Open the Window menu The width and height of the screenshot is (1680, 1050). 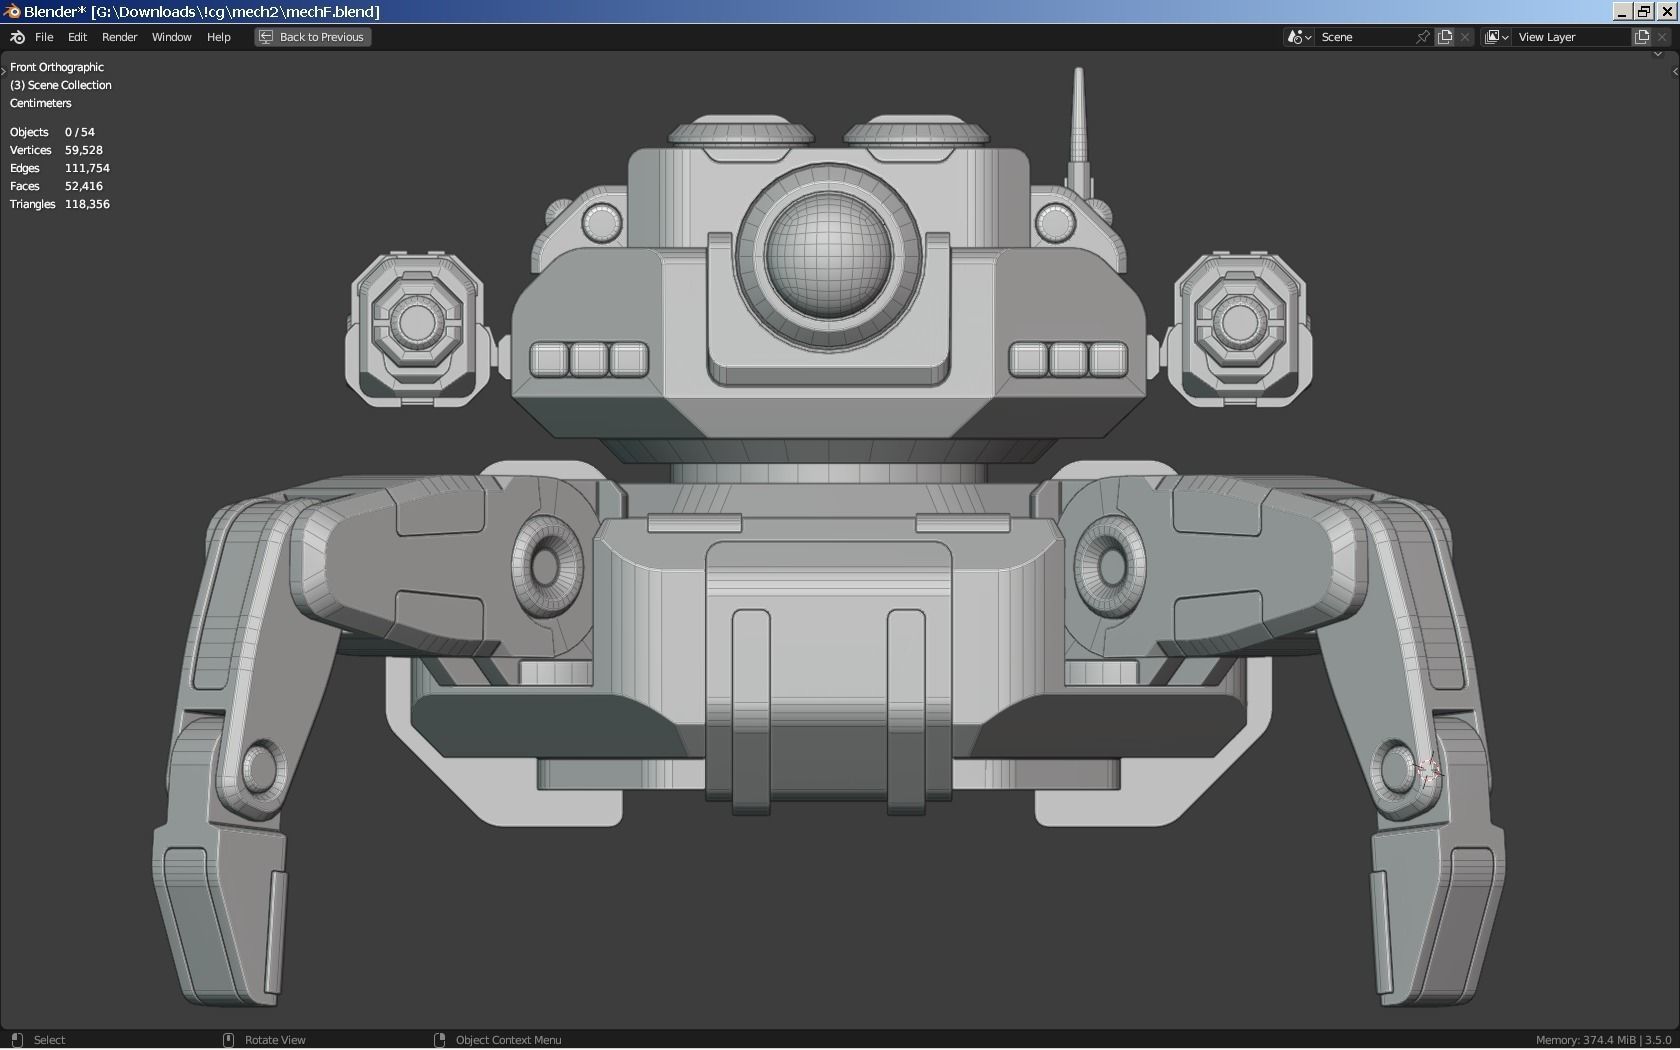171,37
